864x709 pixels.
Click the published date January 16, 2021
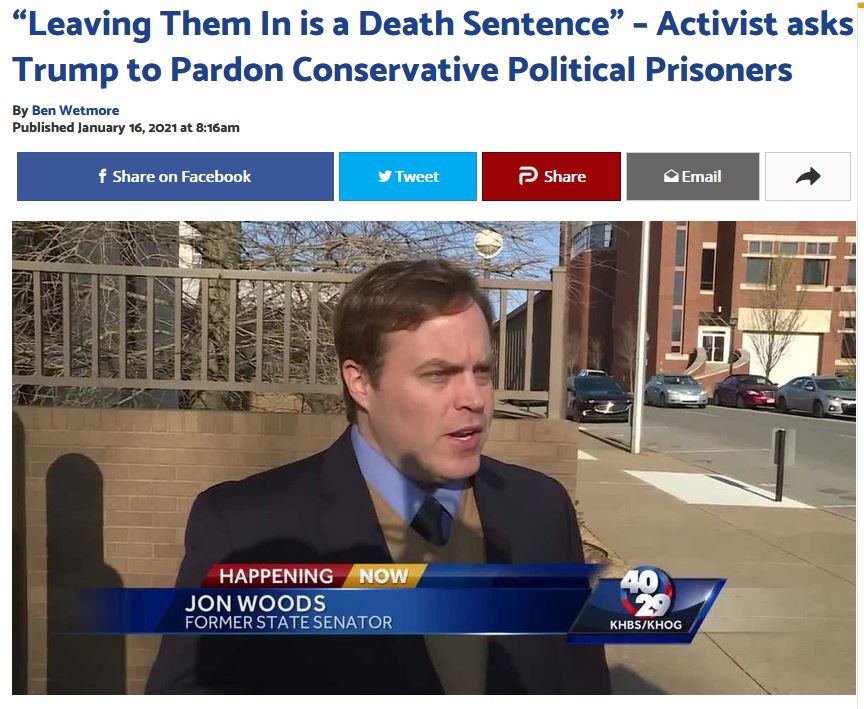click(x=127, y=127)
